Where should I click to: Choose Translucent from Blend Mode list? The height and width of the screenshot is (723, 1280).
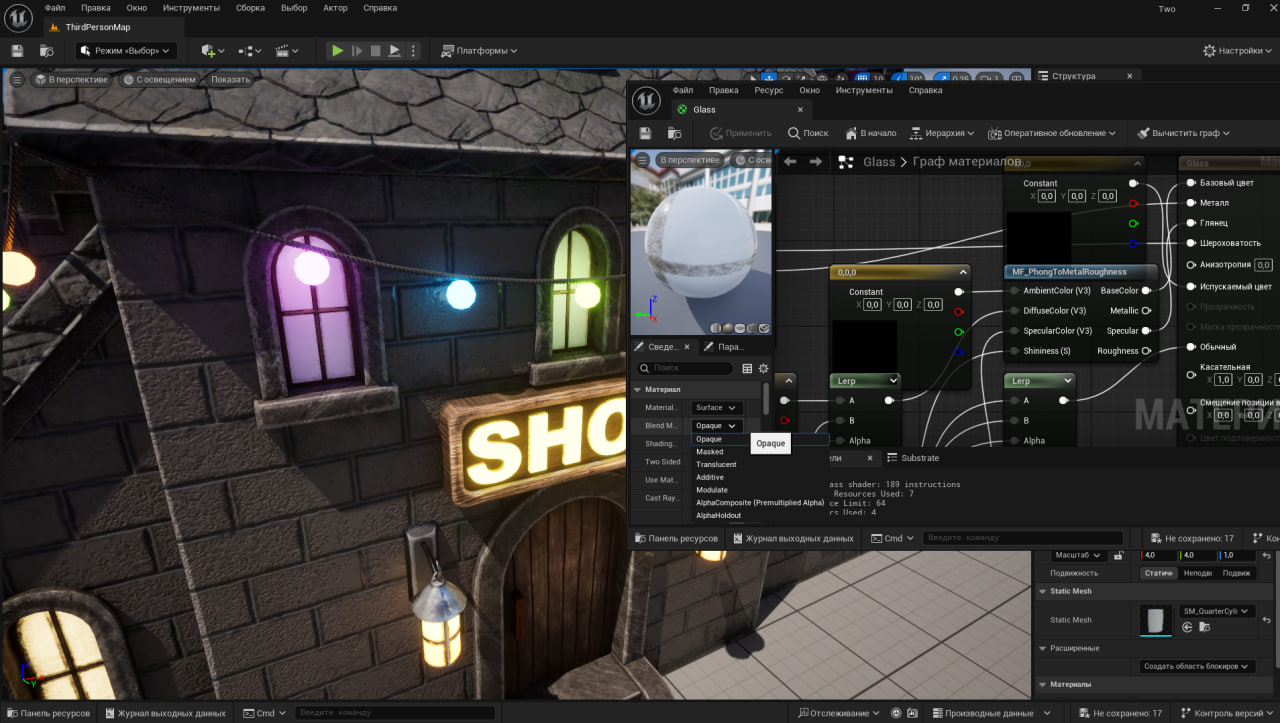click(x=716, y=465)
